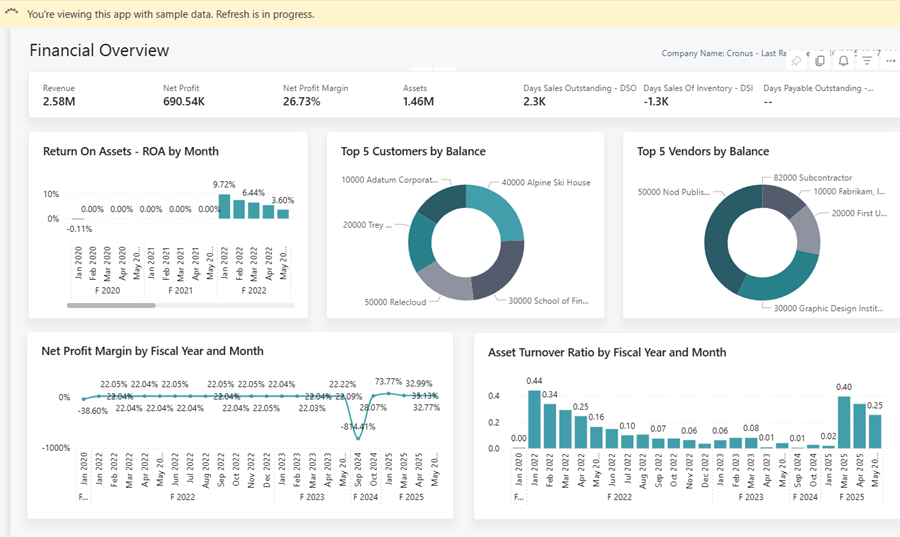Viewport: 900px width, 537px height.
Task: Click the Assets 1.46M card
Action: (418, 95)
